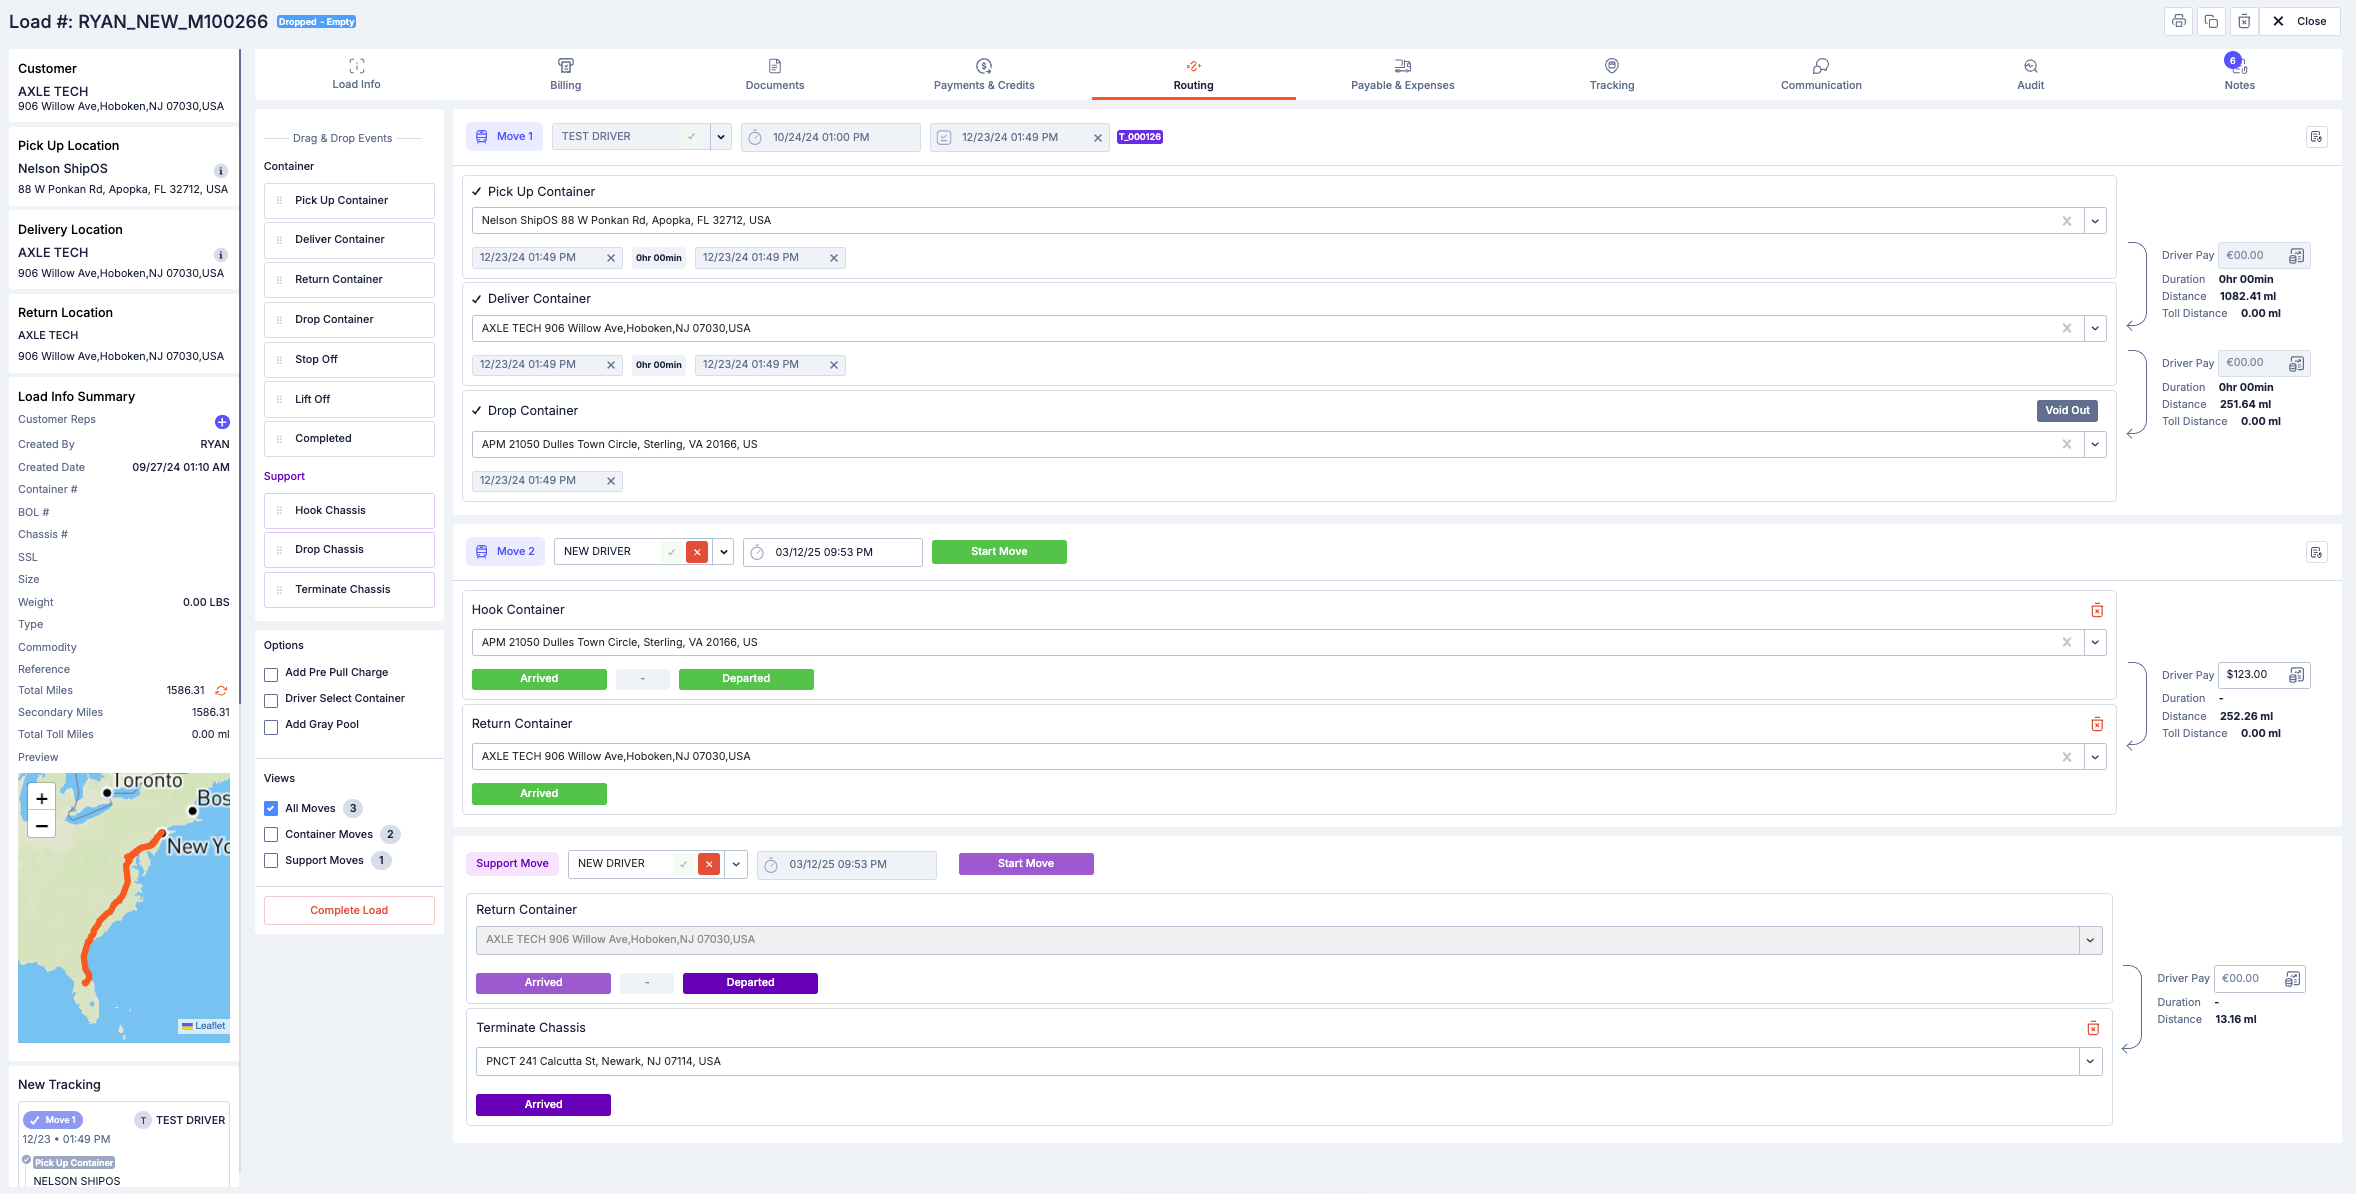Image resolution: width=2356 pixels, height=1194 pixels.
Task: Enable Add Pre Pull Charge option
Action: pyautogui.click(x=271, y=674)
